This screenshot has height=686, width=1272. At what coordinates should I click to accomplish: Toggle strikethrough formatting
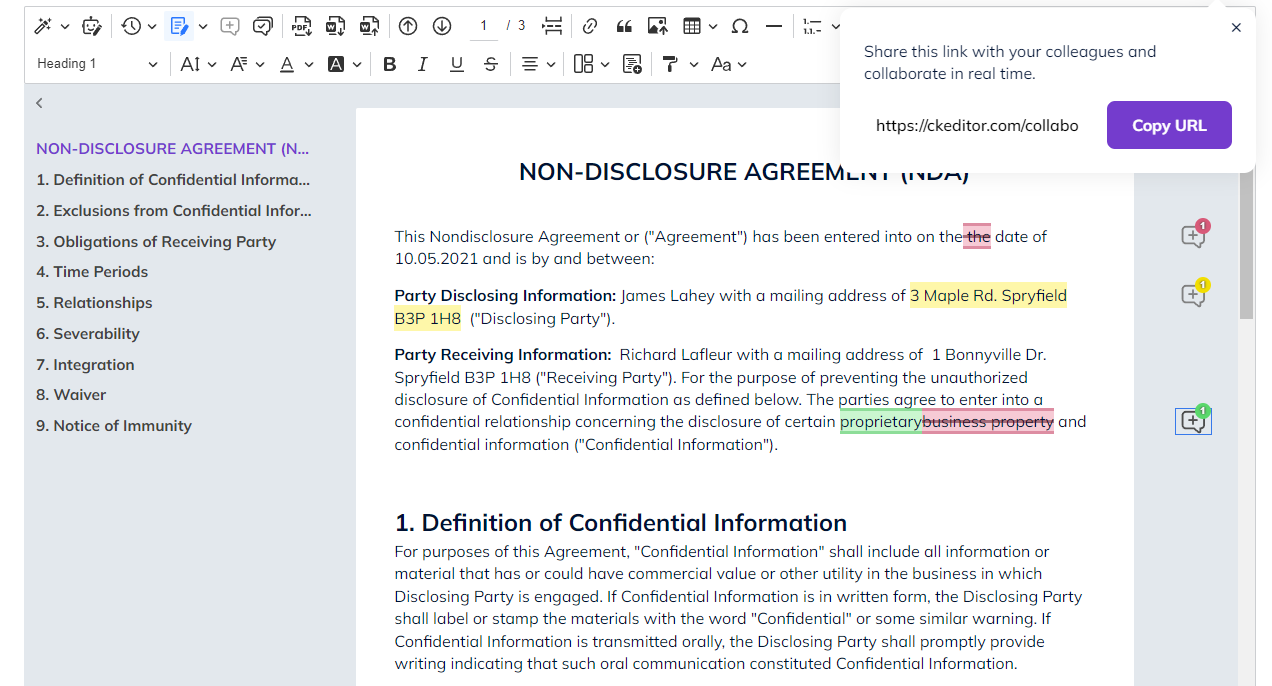[x=490, y=64]
